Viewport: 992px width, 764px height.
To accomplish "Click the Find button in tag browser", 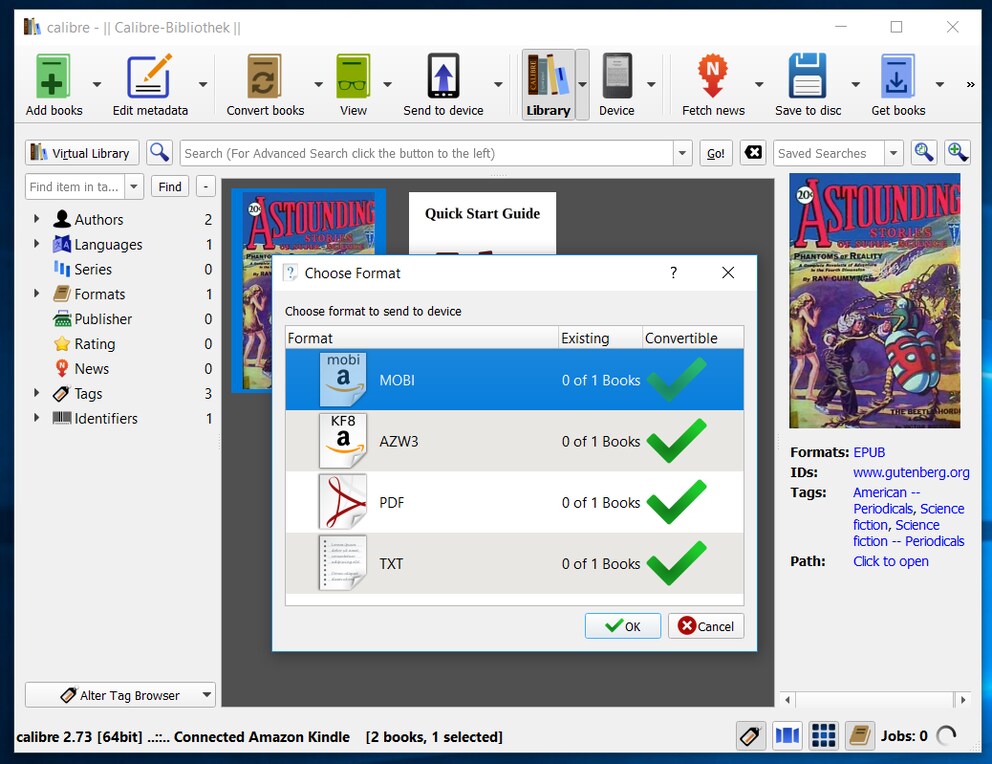I will point(170,187).
